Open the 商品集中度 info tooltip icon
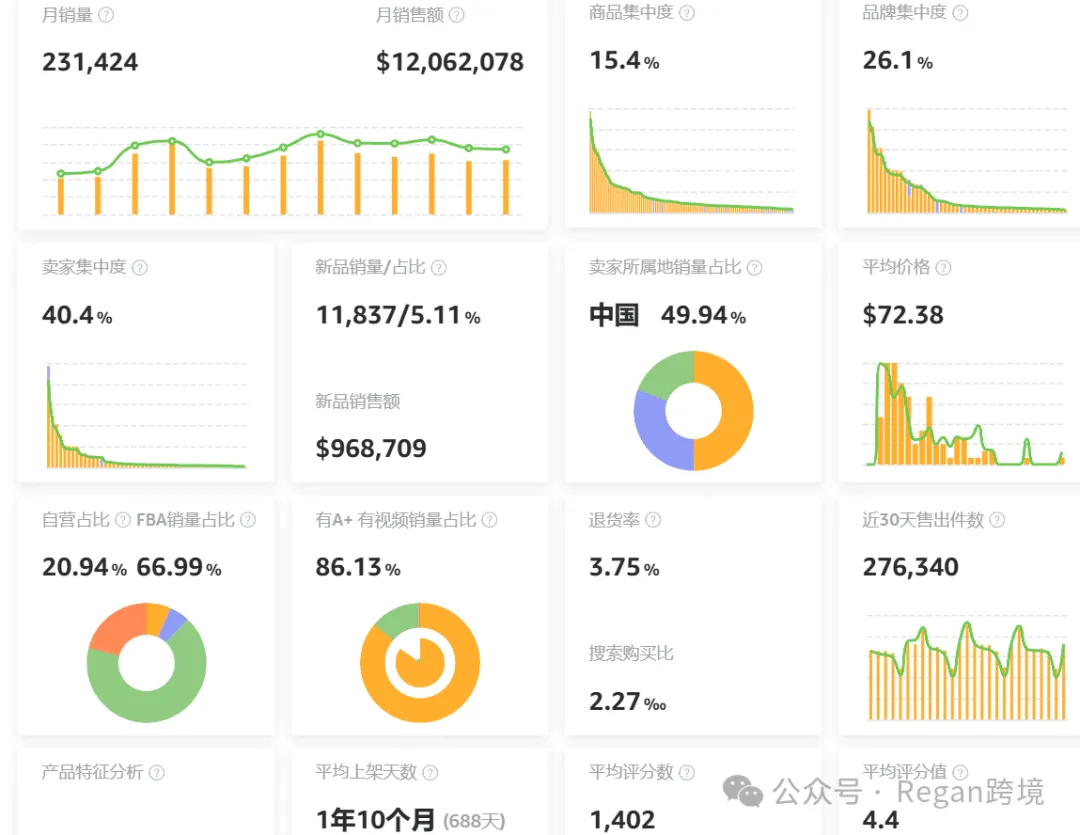 click(x=687, y=13)
